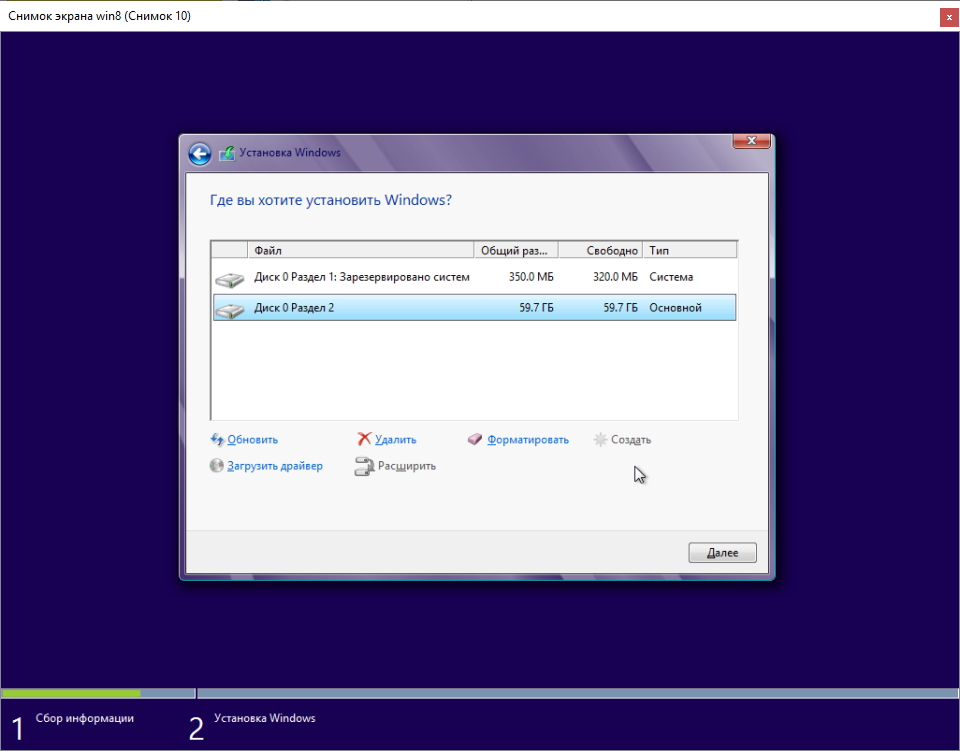Click the Сбор информации step label
Viewport: 960px width, 751px height.
tap(84, 718)
